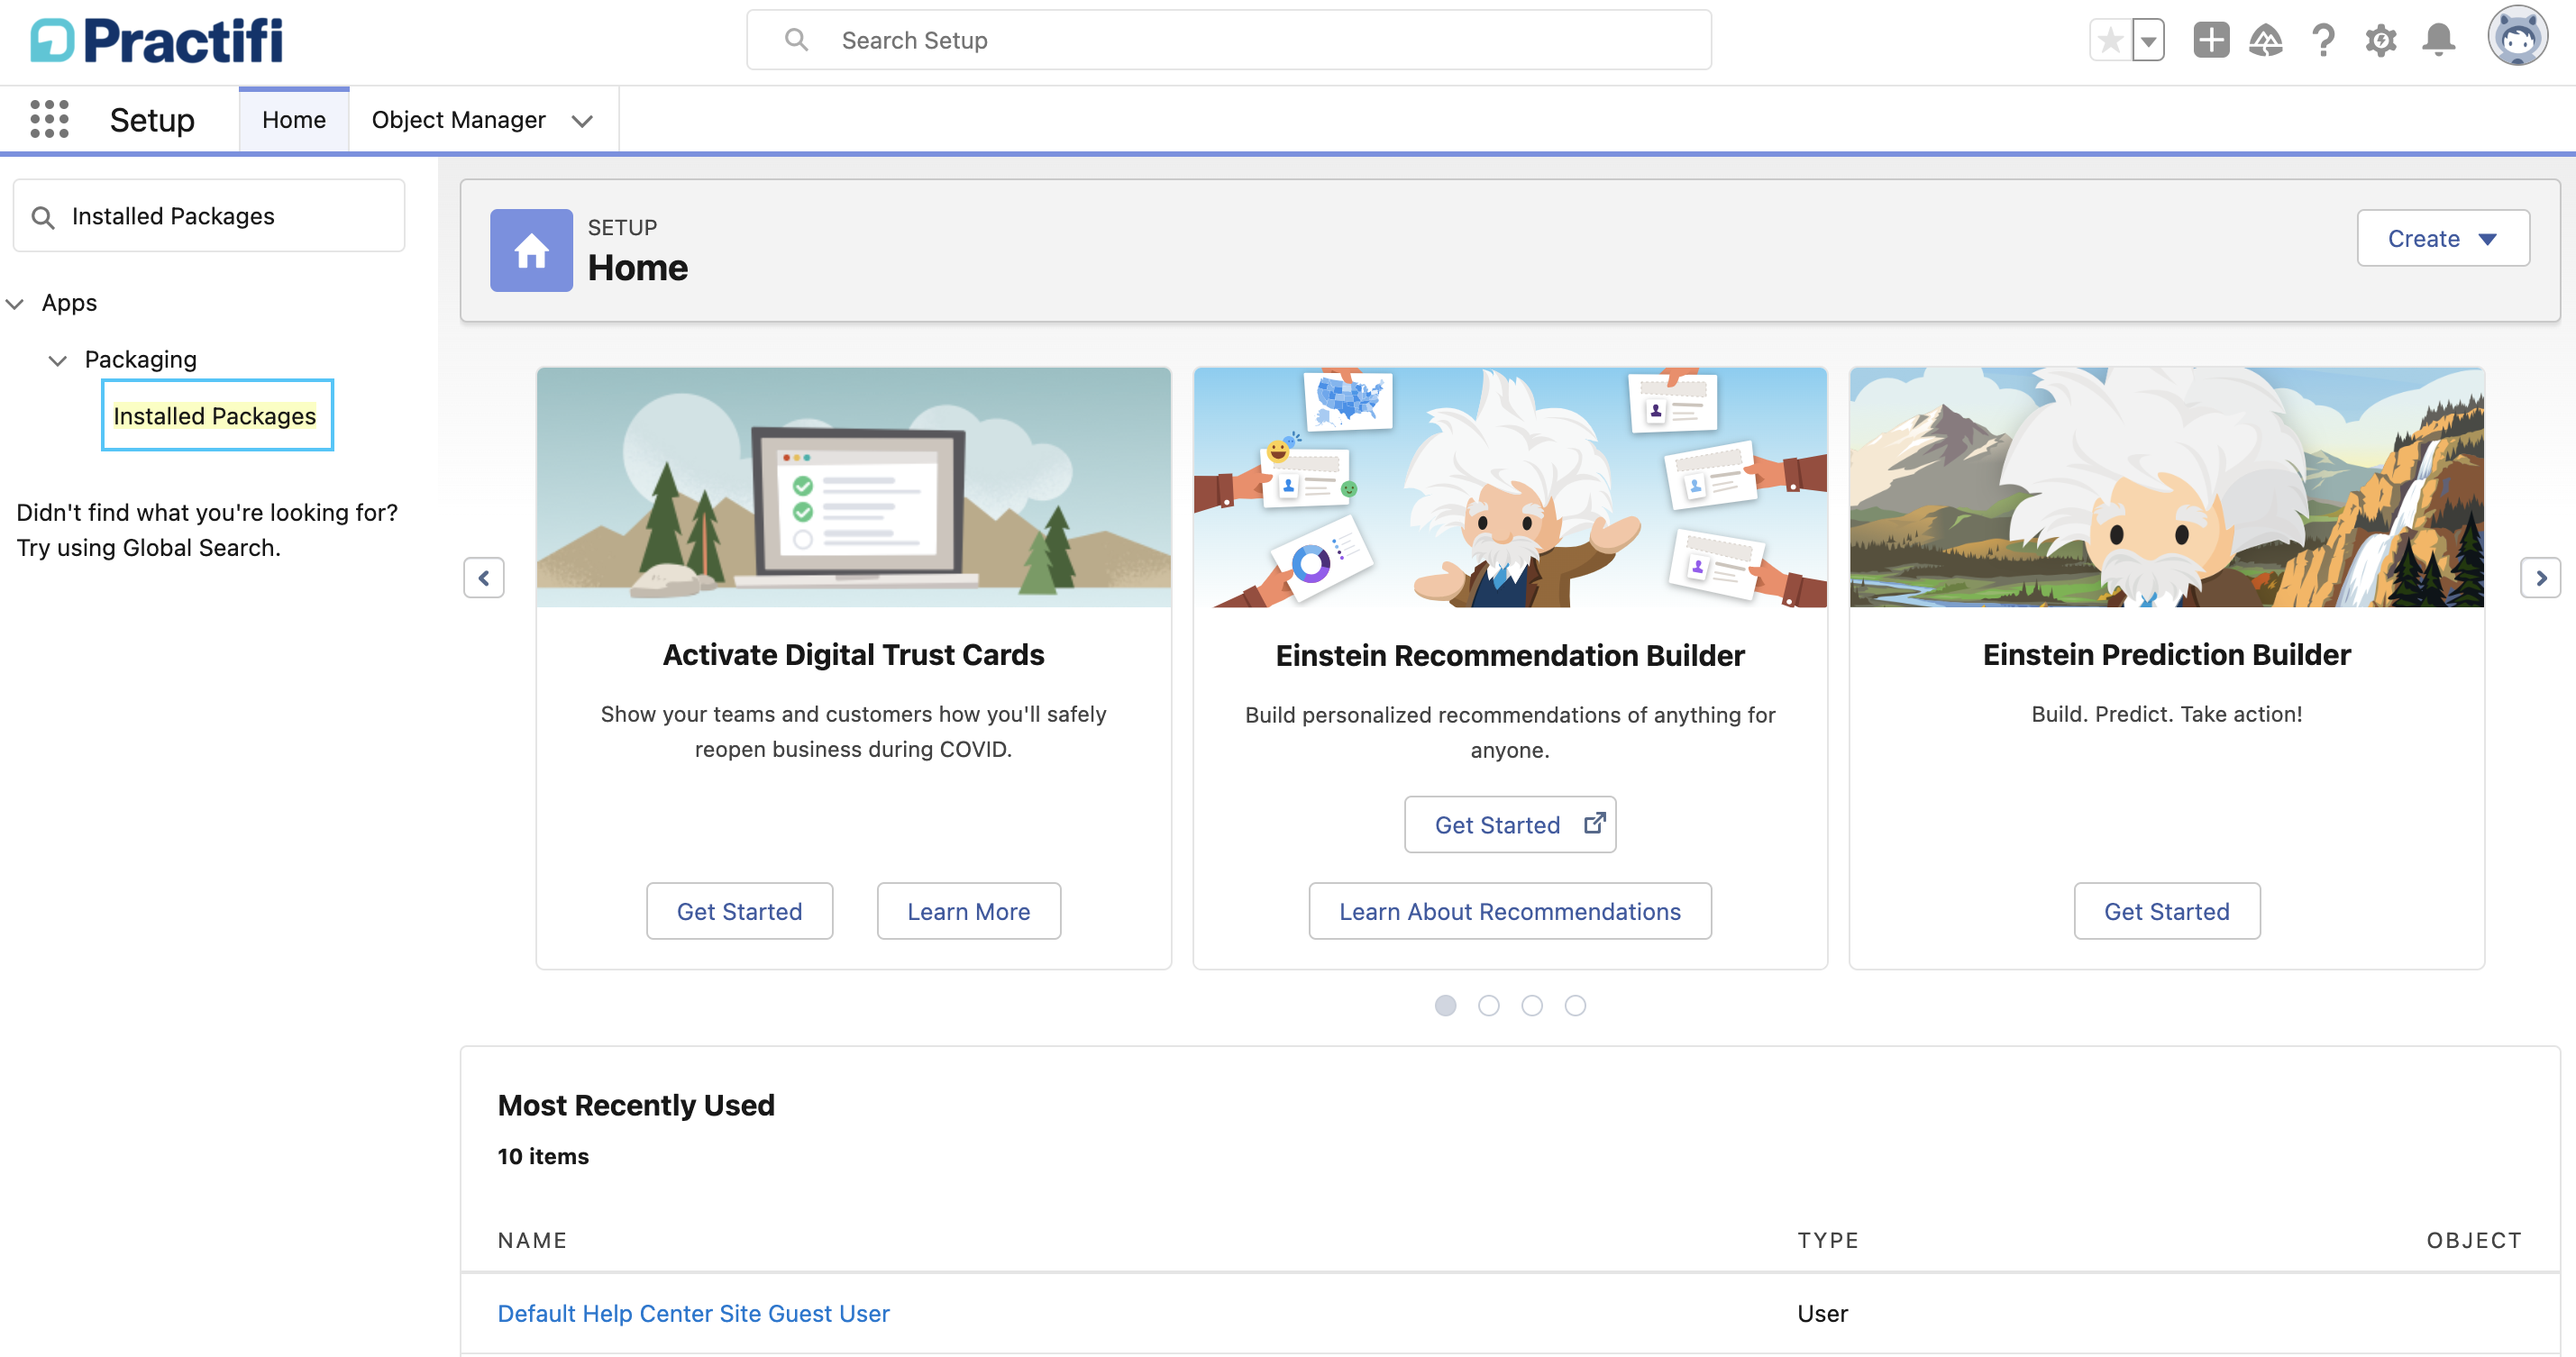Screen dimensions: 2576x1357
Task: Click the Activate Digital Trust Cards title
Action: (x=853, y=654)
